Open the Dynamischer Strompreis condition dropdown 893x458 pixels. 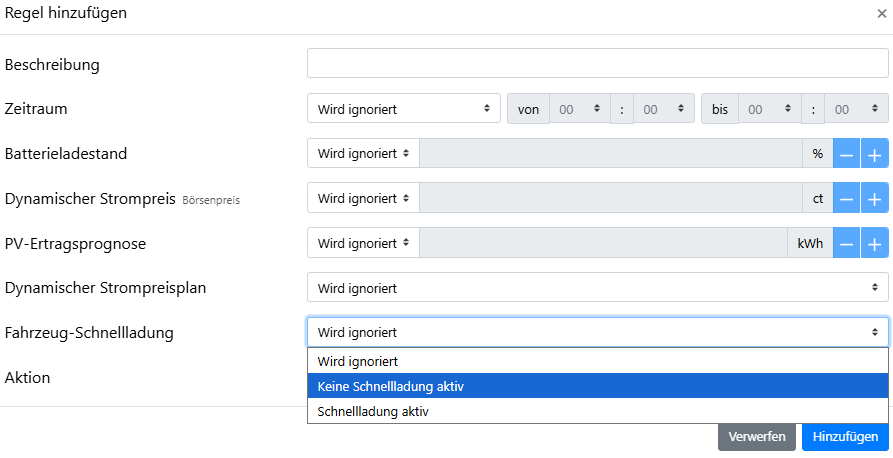[x=363, y=199]
